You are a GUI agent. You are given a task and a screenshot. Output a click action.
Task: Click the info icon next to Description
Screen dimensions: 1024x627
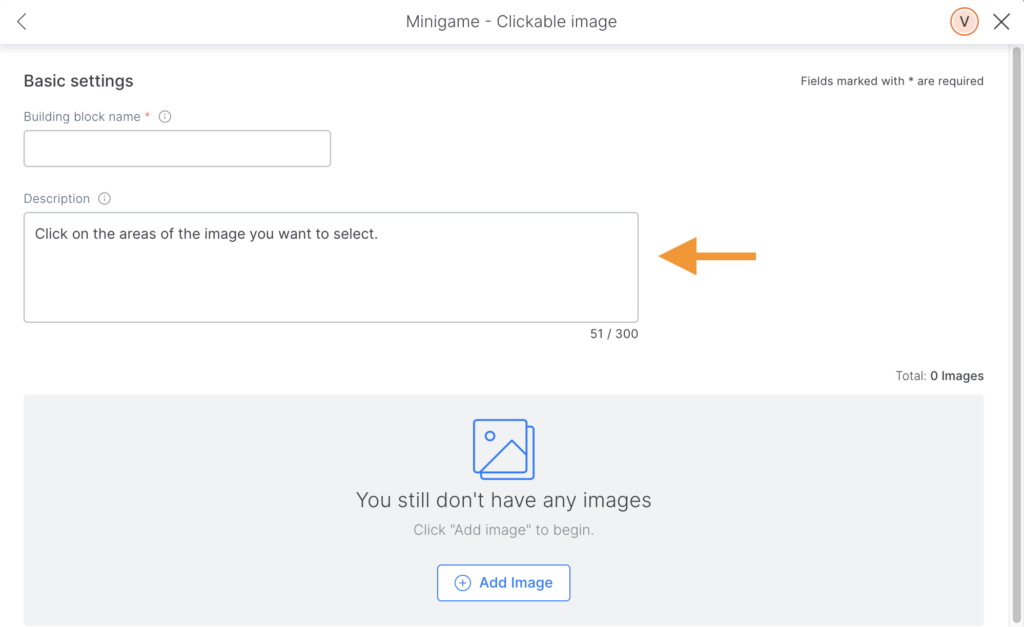(x=105, y=199)
